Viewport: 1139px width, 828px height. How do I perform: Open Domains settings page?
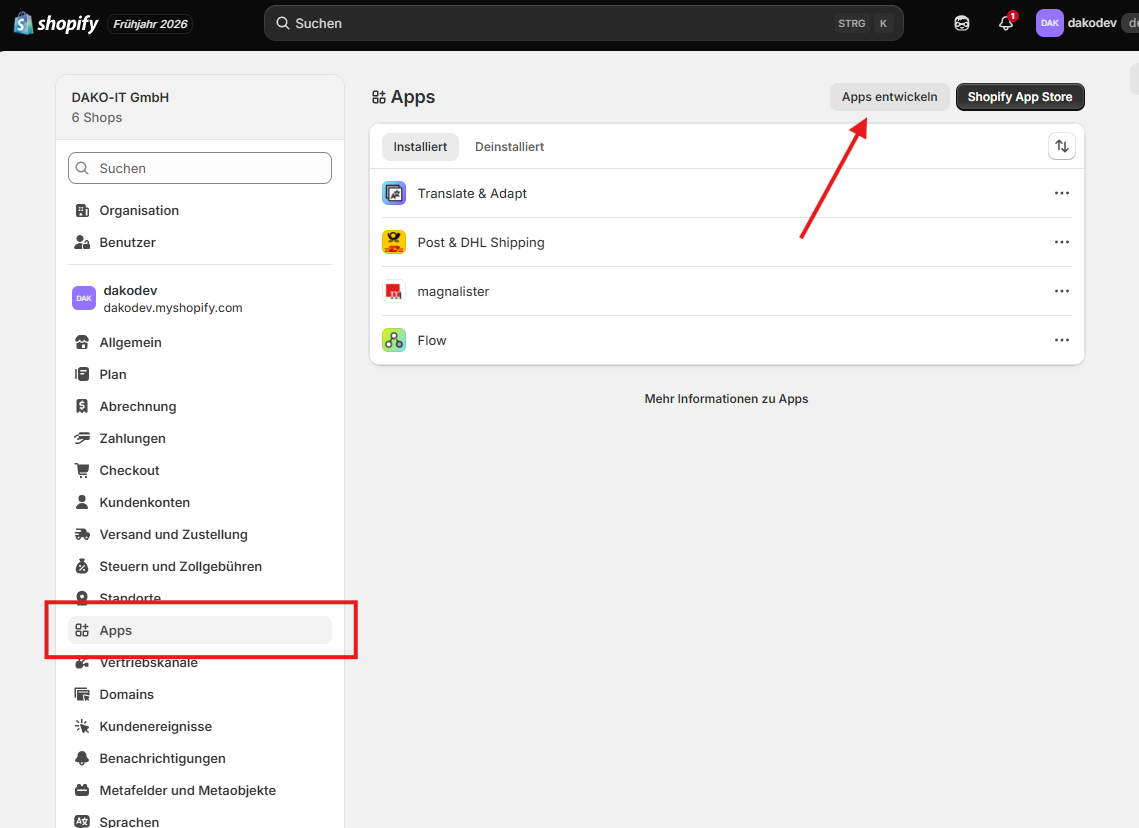(200, 694)
